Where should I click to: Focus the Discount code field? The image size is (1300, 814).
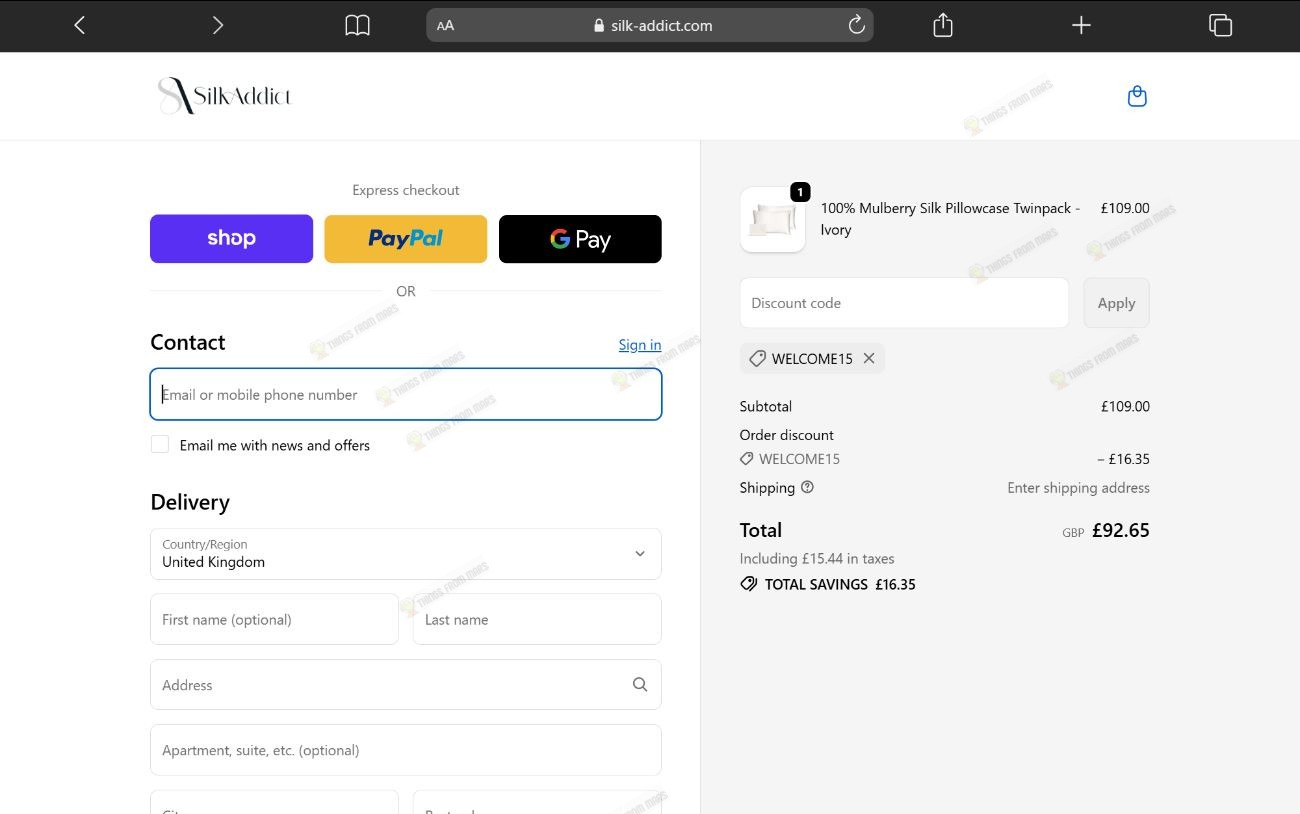[904, 303]
